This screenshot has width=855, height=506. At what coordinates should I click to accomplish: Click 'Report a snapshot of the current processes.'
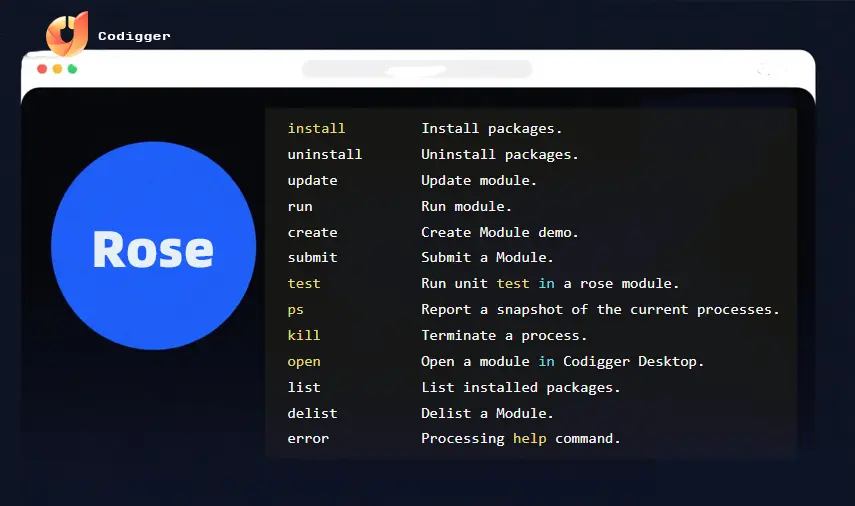[x=600, y=310]
